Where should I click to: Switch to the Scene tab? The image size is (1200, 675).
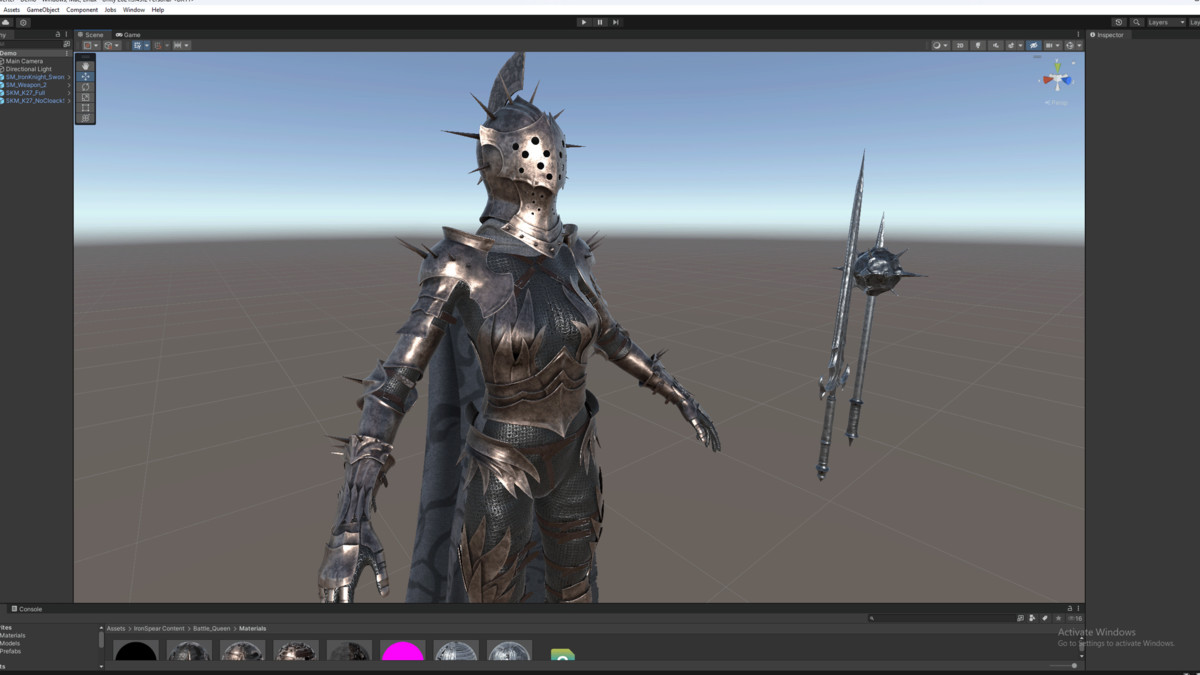(x=91, y=35)
